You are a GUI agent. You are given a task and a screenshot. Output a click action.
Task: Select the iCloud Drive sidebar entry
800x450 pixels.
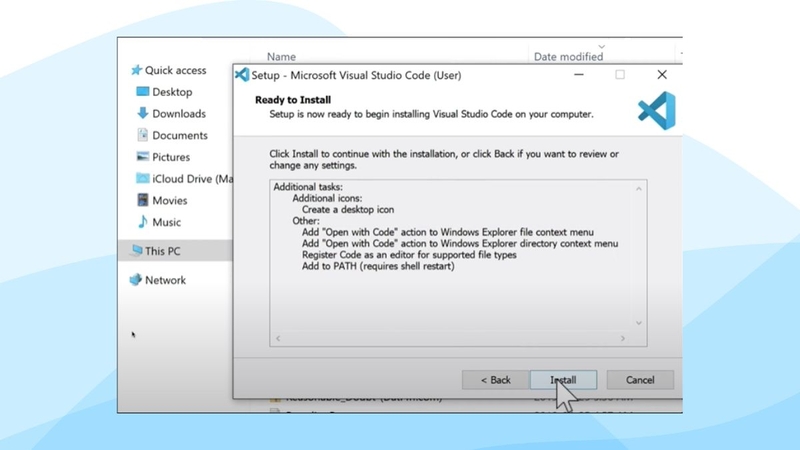pos(190,179)
